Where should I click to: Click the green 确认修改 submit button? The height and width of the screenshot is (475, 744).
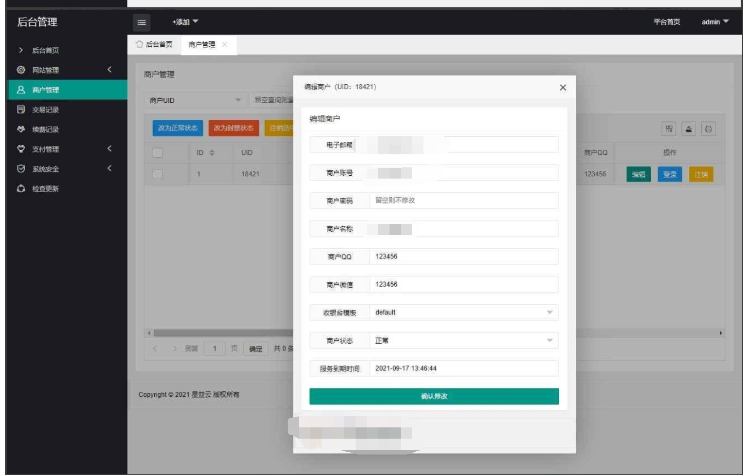[x=434, y=396]
